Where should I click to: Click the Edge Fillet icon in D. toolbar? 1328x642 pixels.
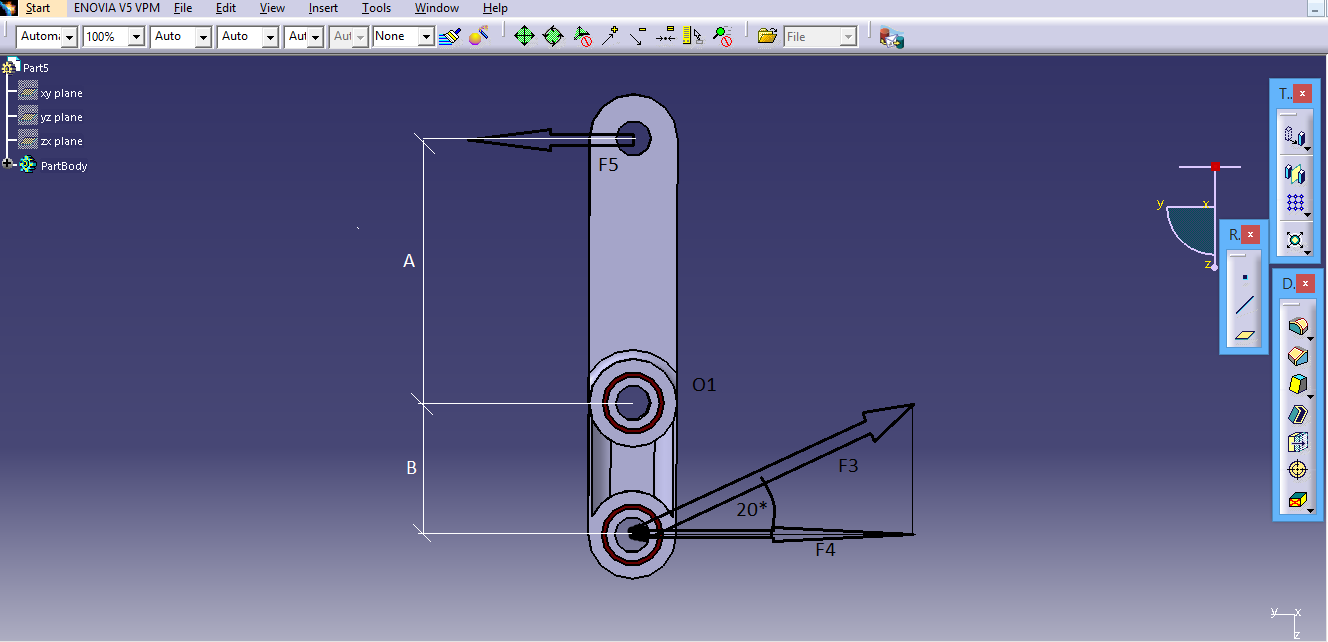[x=1298, y=326]
